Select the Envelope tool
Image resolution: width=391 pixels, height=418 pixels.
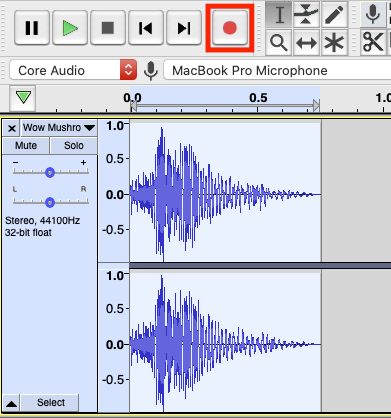tap(306, 14)
